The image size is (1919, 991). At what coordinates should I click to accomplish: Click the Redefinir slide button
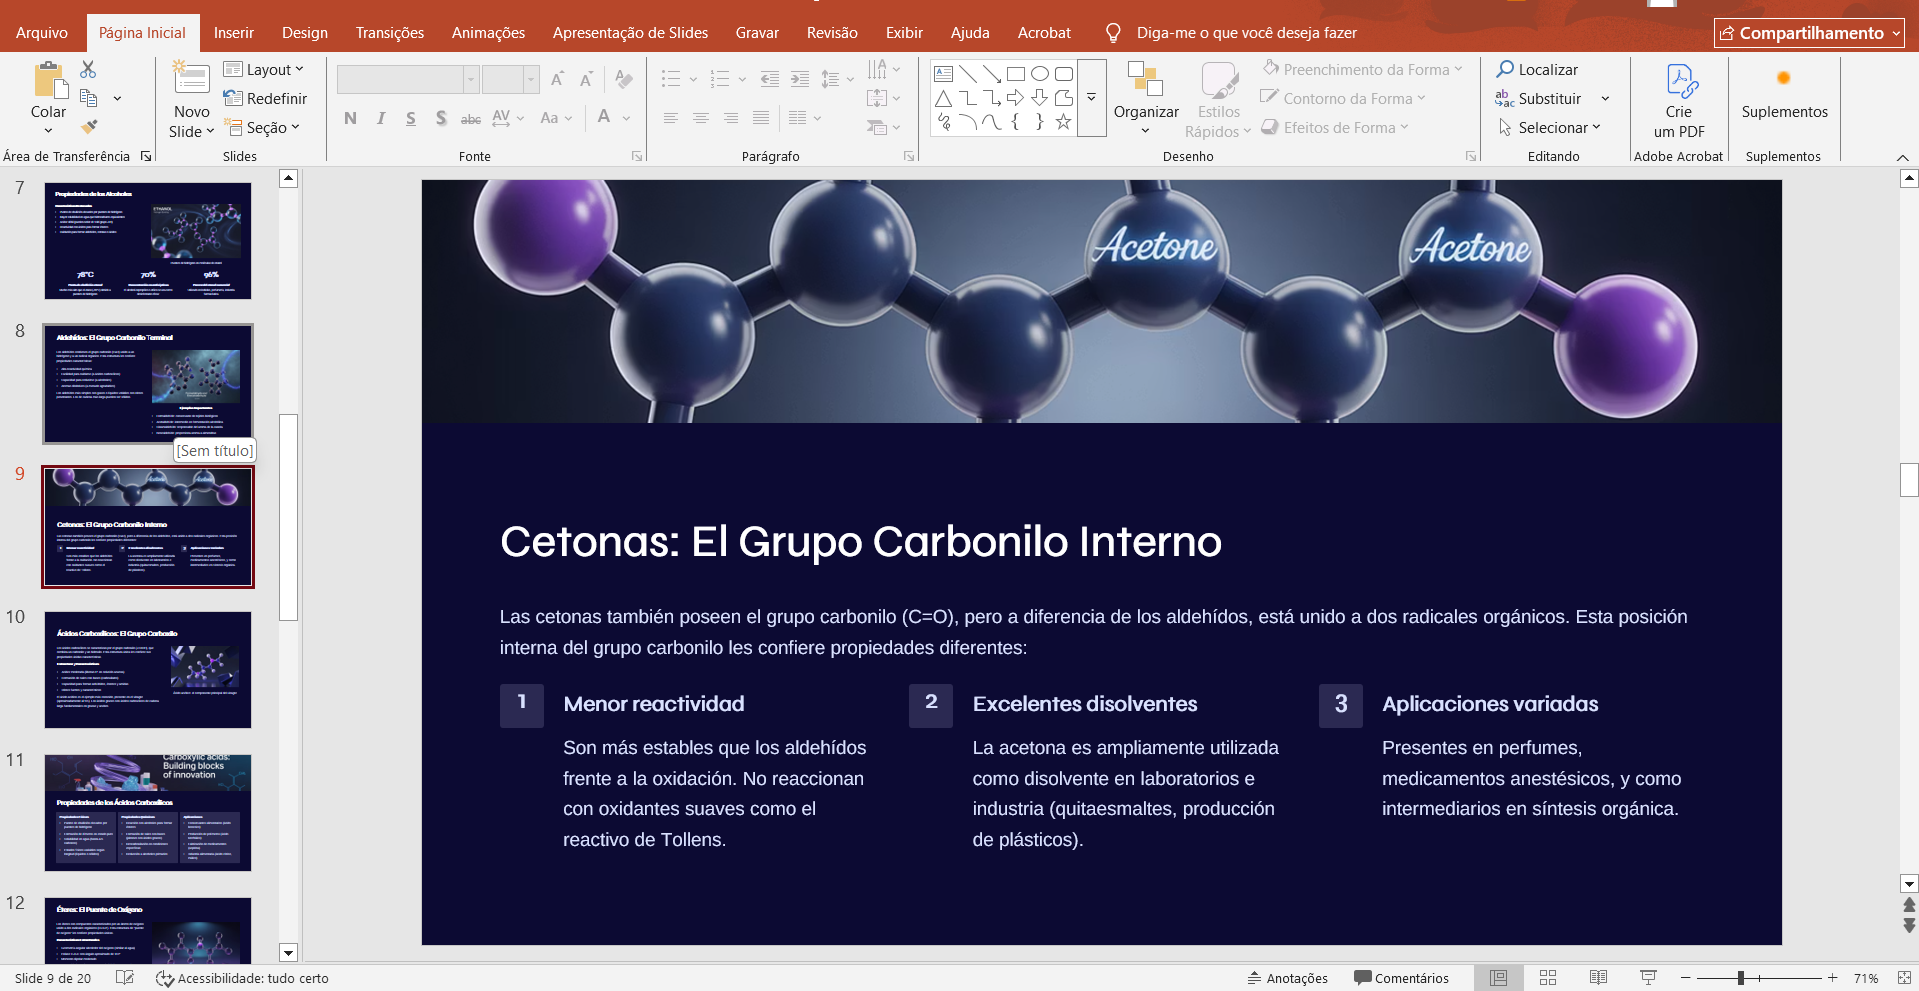click(x=265, y=98)
